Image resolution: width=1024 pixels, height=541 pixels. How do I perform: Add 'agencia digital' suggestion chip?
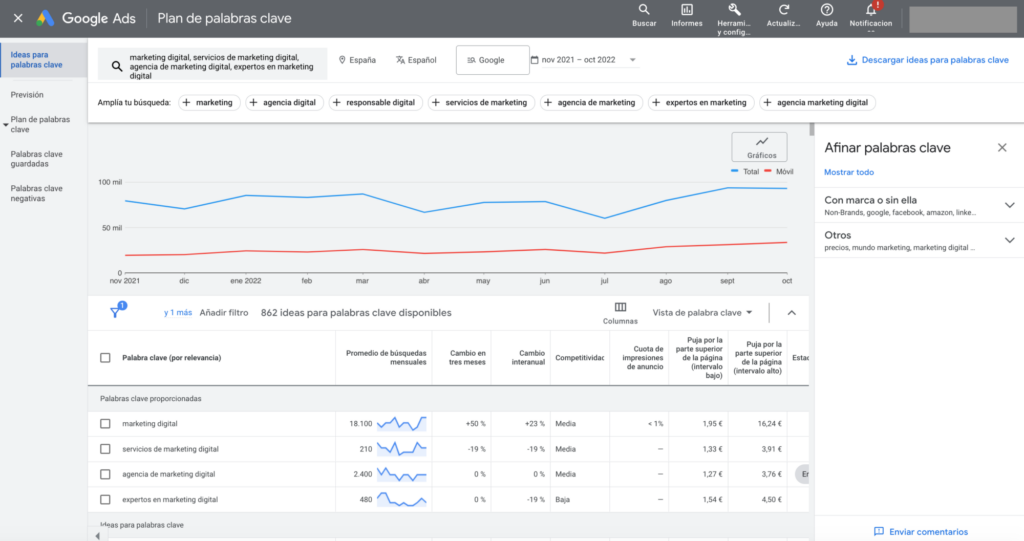[x=284, y=103]
